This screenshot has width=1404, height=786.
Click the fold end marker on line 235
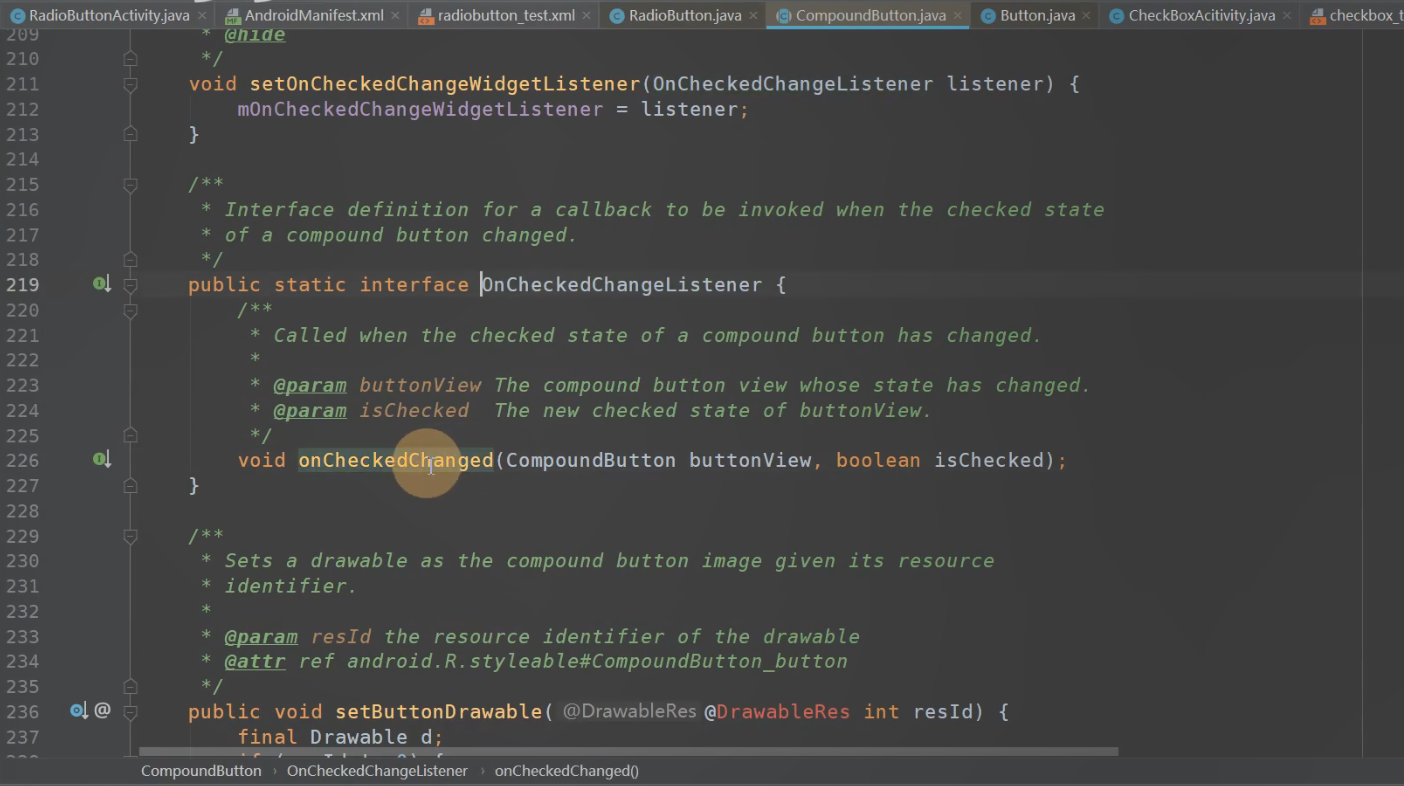130,686
